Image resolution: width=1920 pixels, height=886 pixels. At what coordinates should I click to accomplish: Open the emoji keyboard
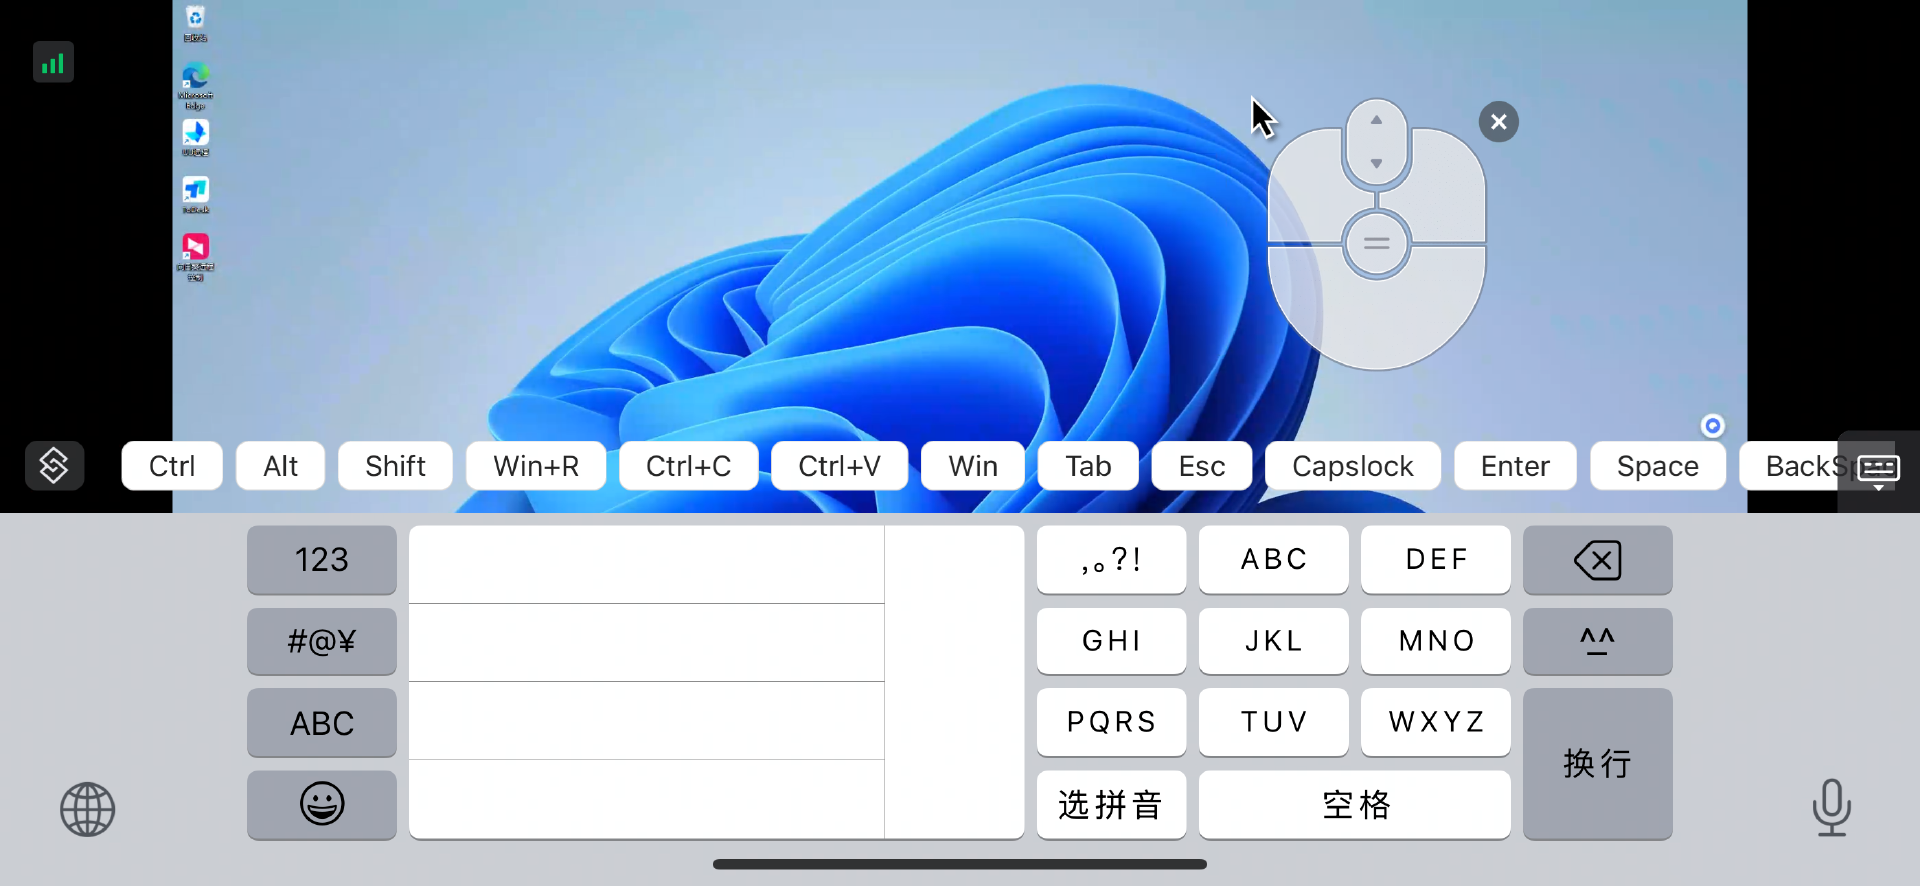coord(322,804)
